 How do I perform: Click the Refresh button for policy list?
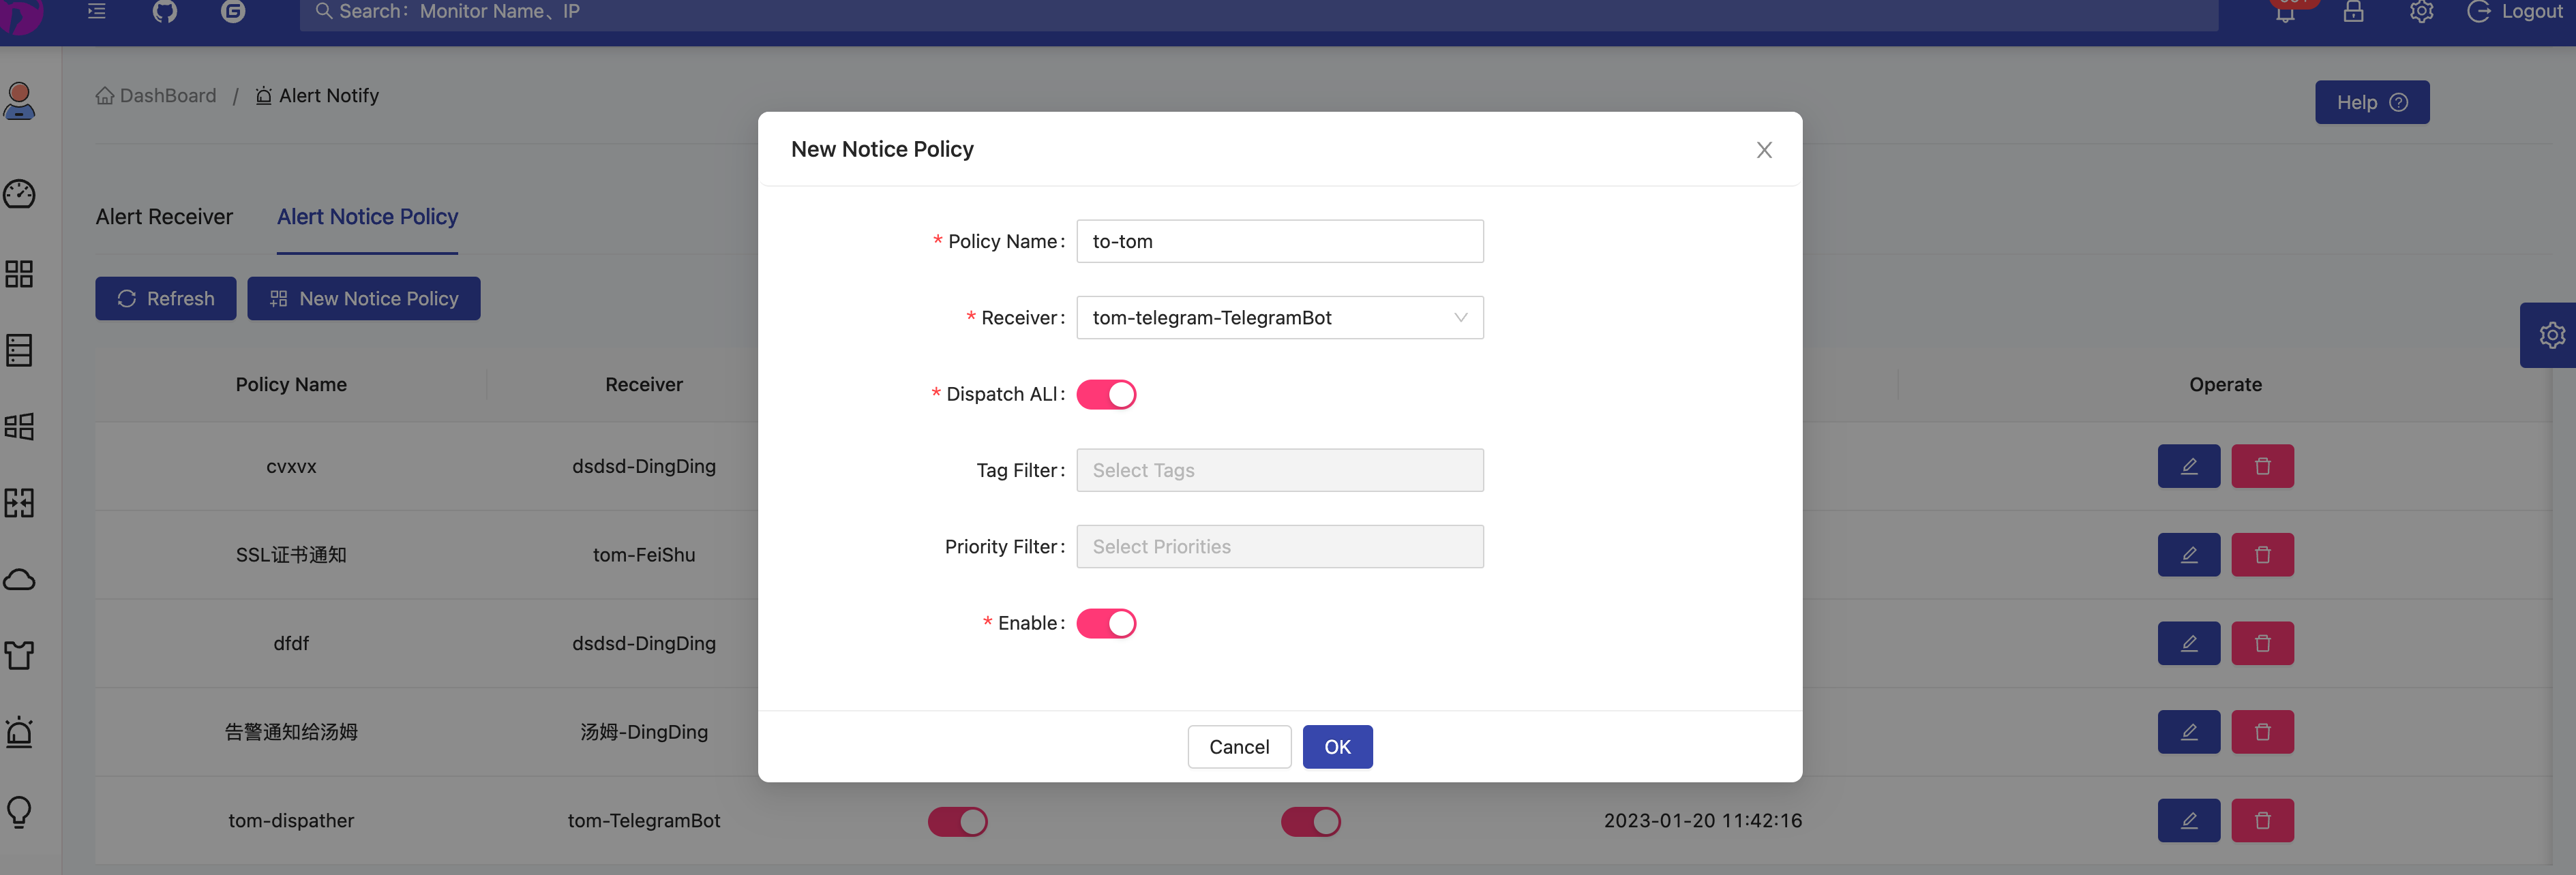[x=166, y=297]
